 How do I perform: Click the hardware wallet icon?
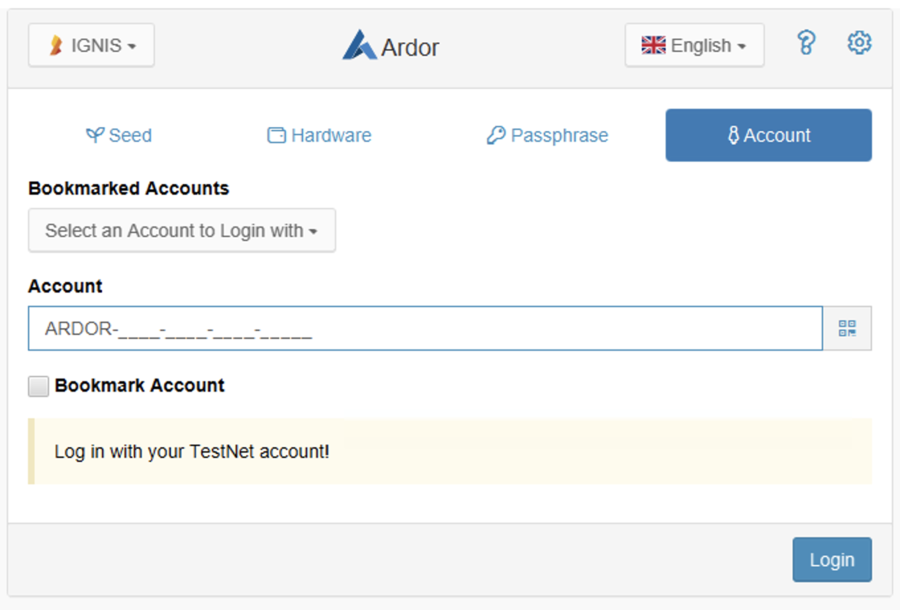pos(277,134)
